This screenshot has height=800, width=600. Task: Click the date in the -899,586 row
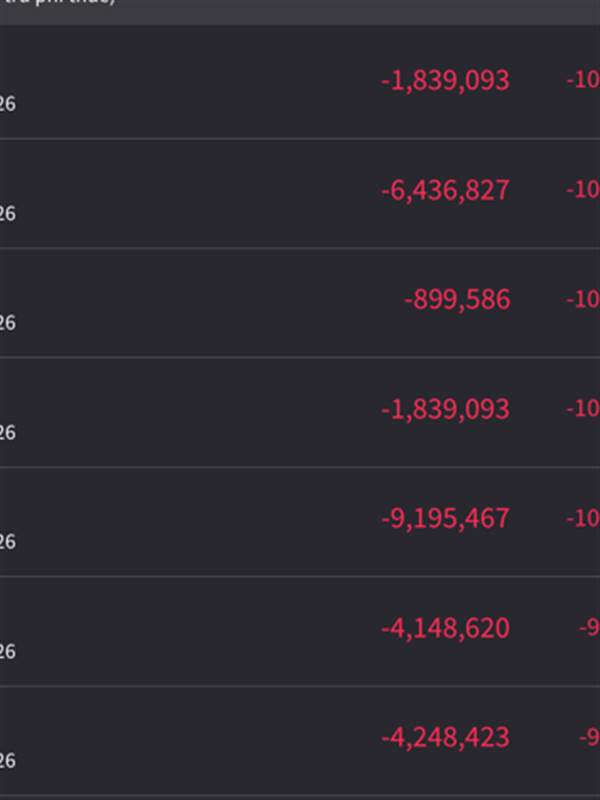[x=7, y=323]
